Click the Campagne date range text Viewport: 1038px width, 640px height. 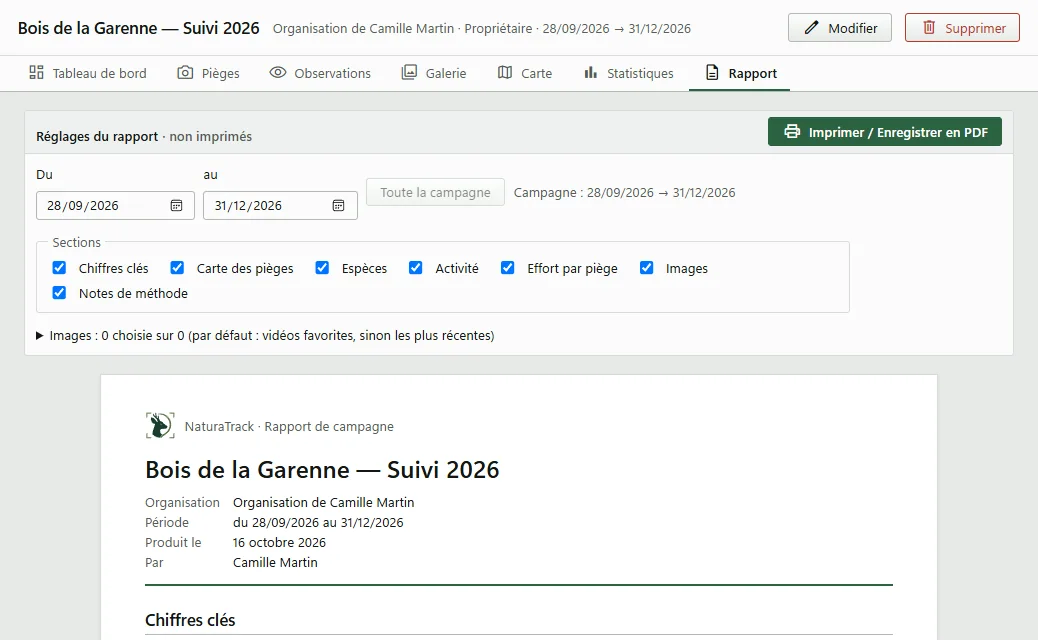pos(624,193)
